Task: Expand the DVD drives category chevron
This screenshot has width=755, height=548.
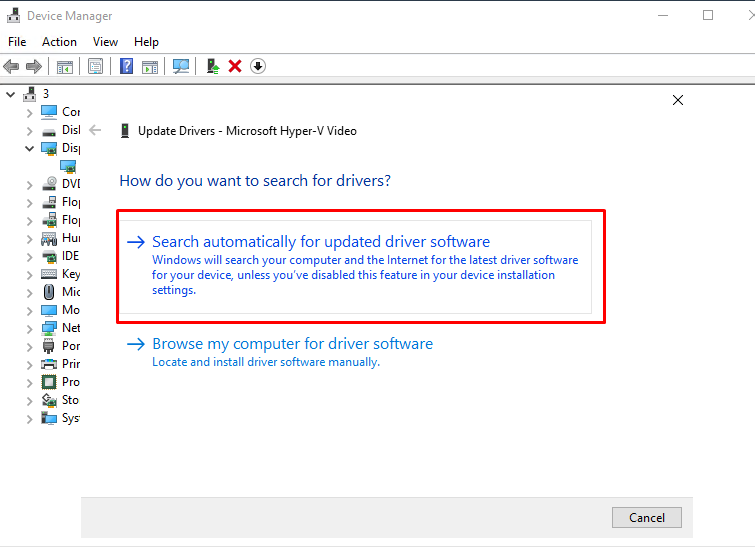Action: click(29, 185)
